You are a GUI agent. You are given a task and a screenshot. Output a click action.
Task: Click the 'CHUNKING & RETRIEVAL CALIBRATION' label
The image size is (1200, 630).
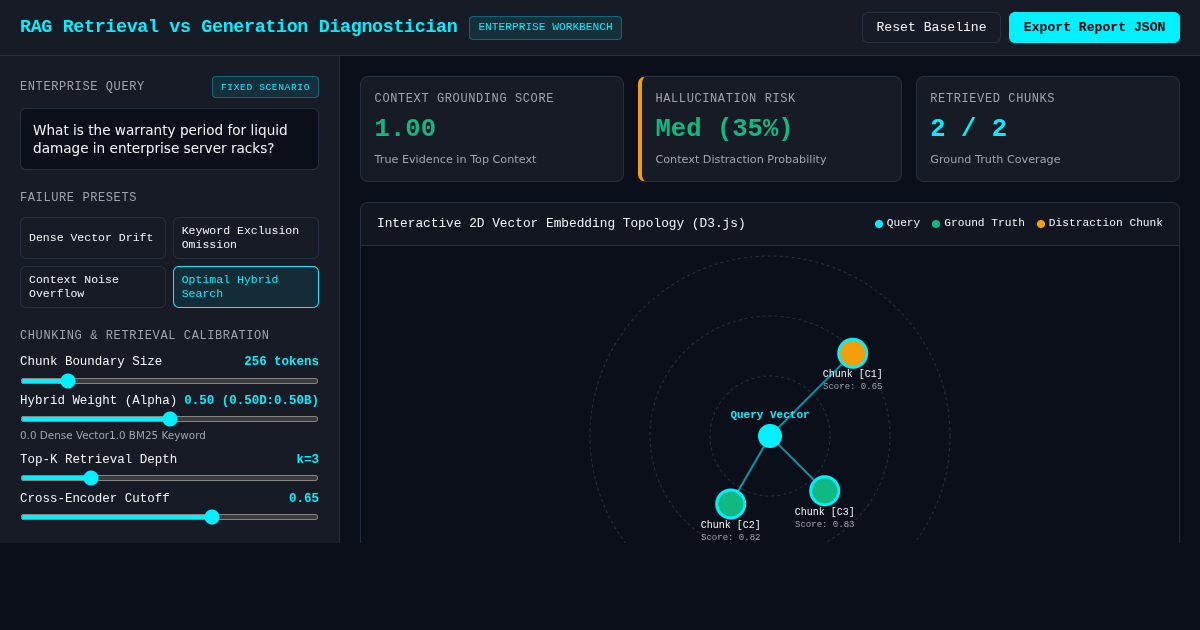click(x=145, y=336)
